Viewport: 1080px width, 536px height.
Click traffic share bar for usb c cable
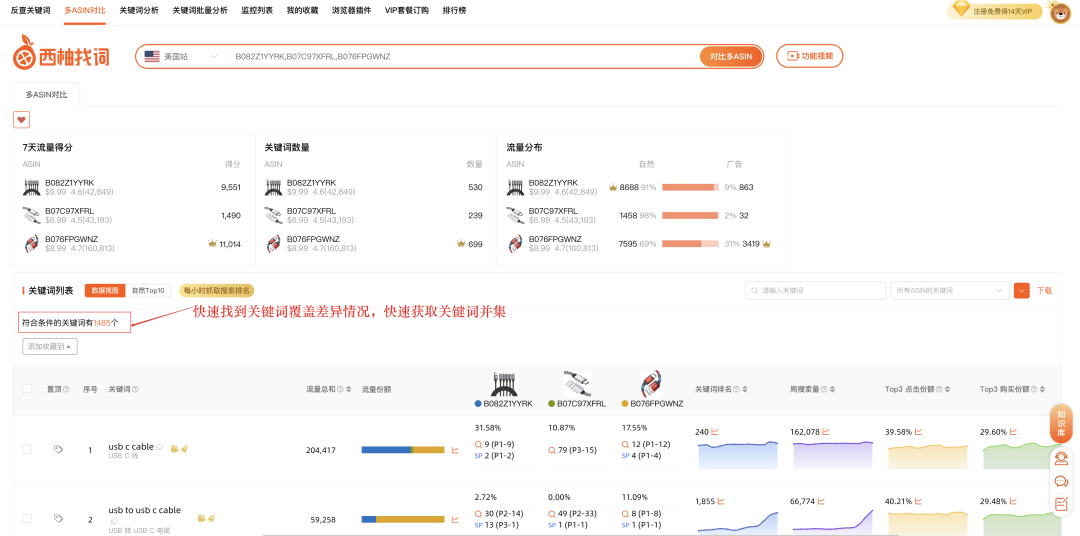tap(403, 450)
